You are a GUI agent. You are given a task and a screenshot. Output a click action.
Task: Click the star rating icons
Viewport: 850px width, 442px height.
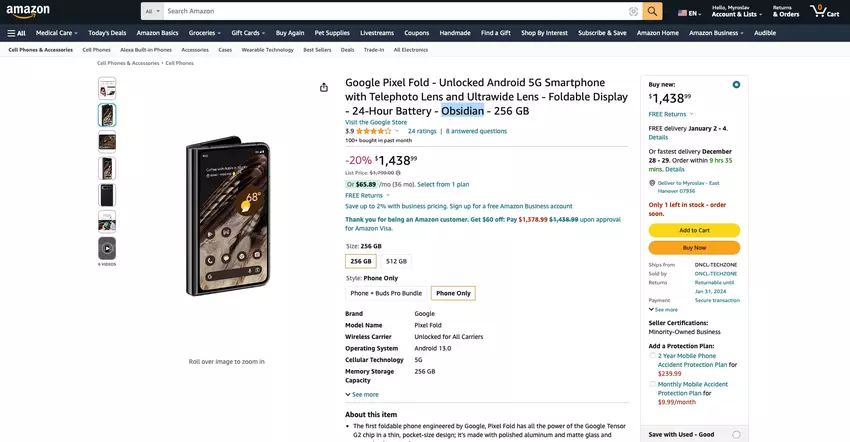pos(374,131)
